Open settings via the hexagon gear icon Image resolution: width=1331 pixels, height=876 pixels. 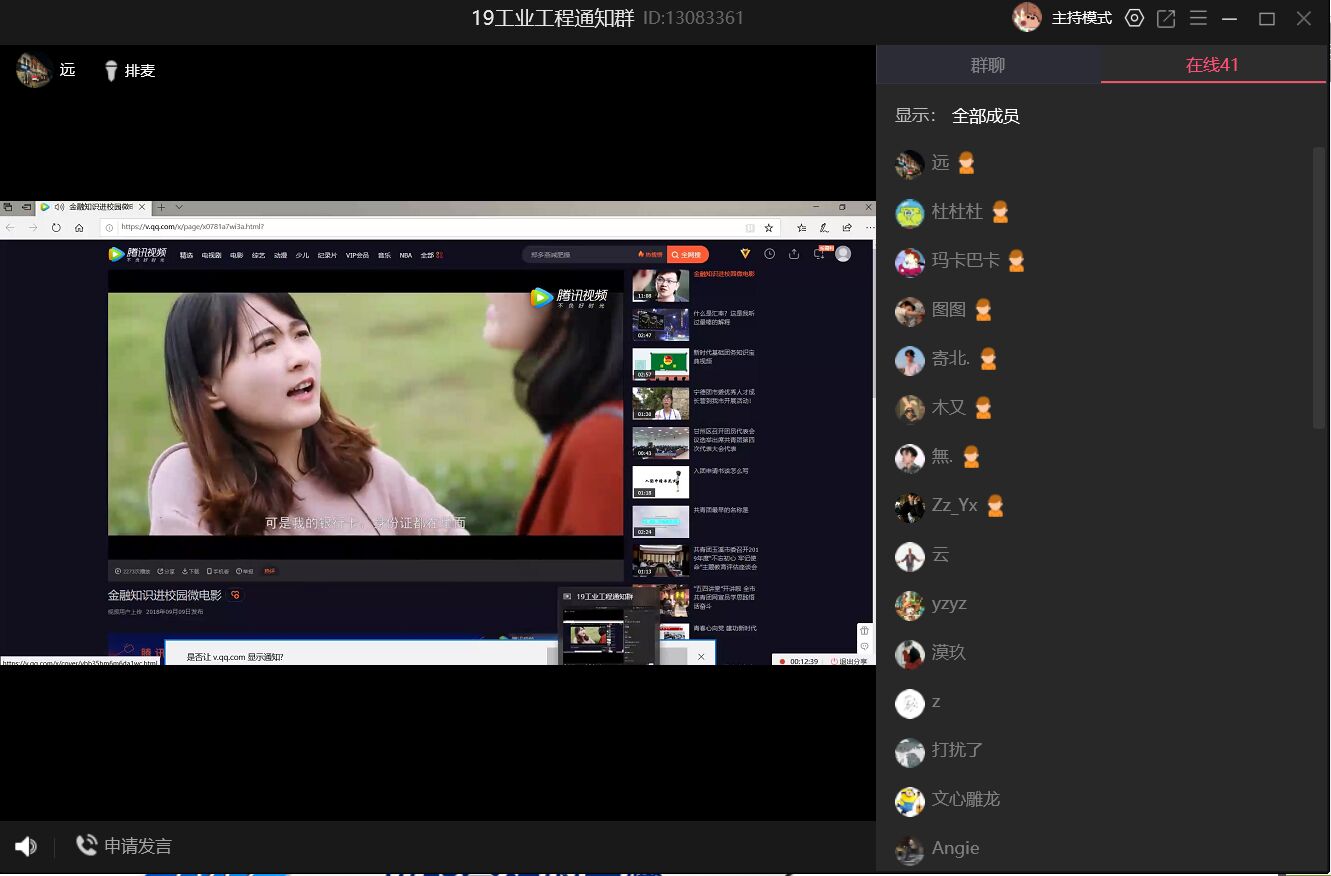[1134, 18]
